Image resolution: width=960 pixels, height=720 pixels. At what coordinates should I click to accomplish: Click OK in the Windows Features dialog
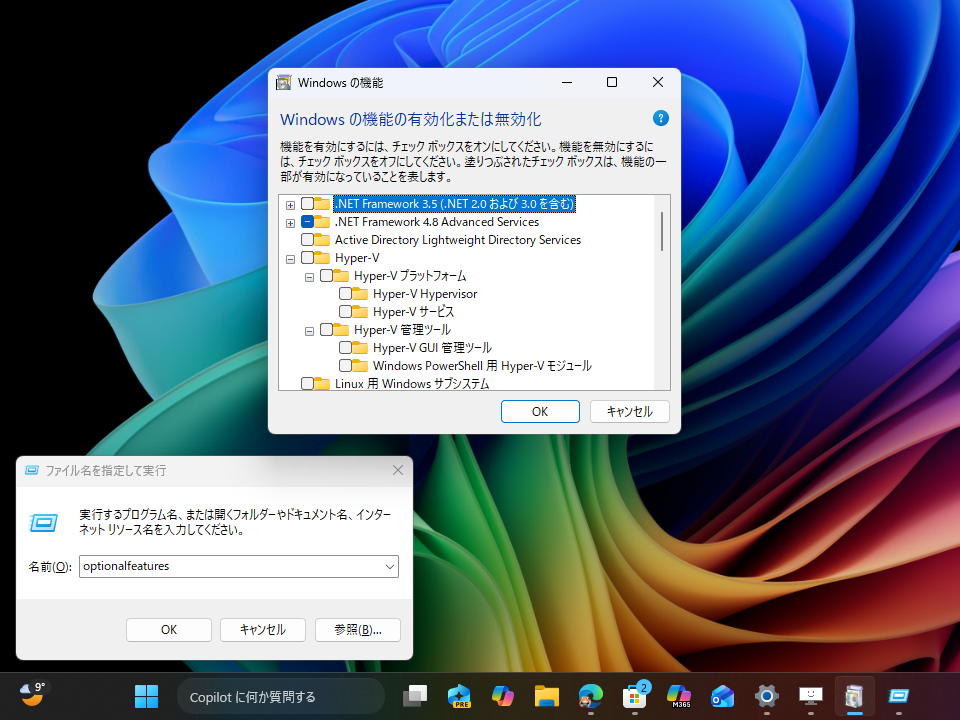pyautogui.click(x=540, y=411)
